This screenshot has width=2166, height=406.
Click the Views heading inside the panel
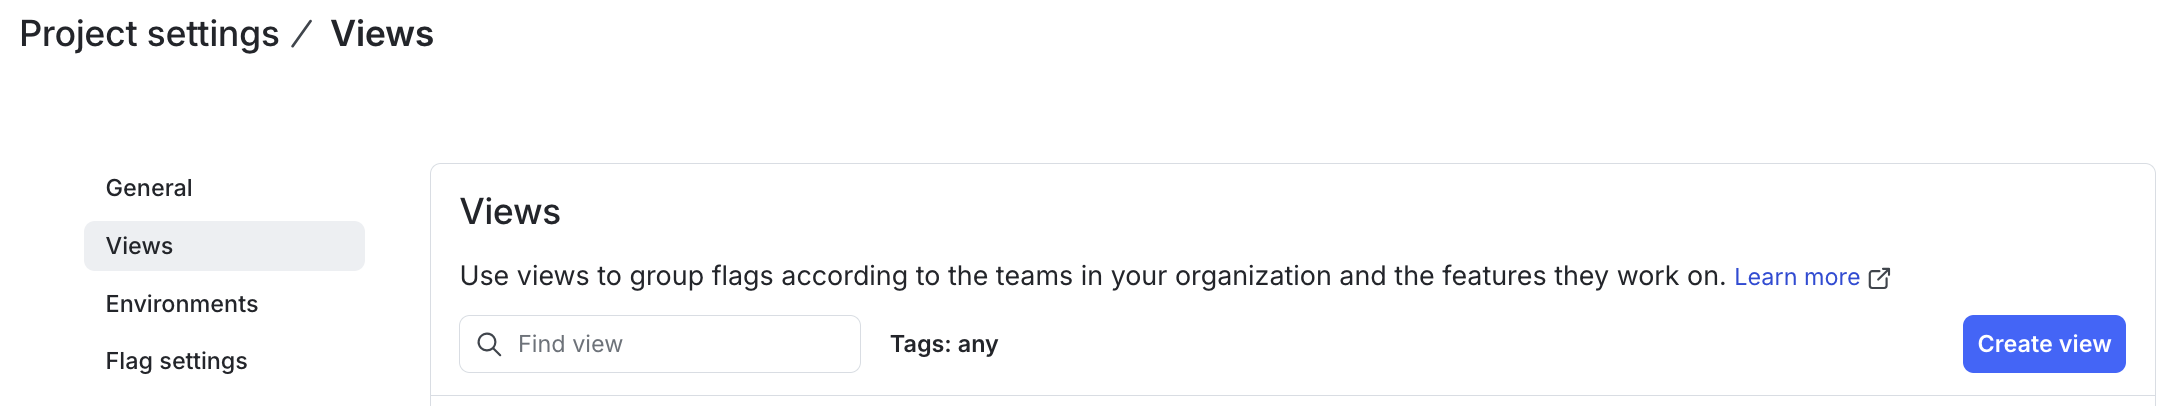510,212
